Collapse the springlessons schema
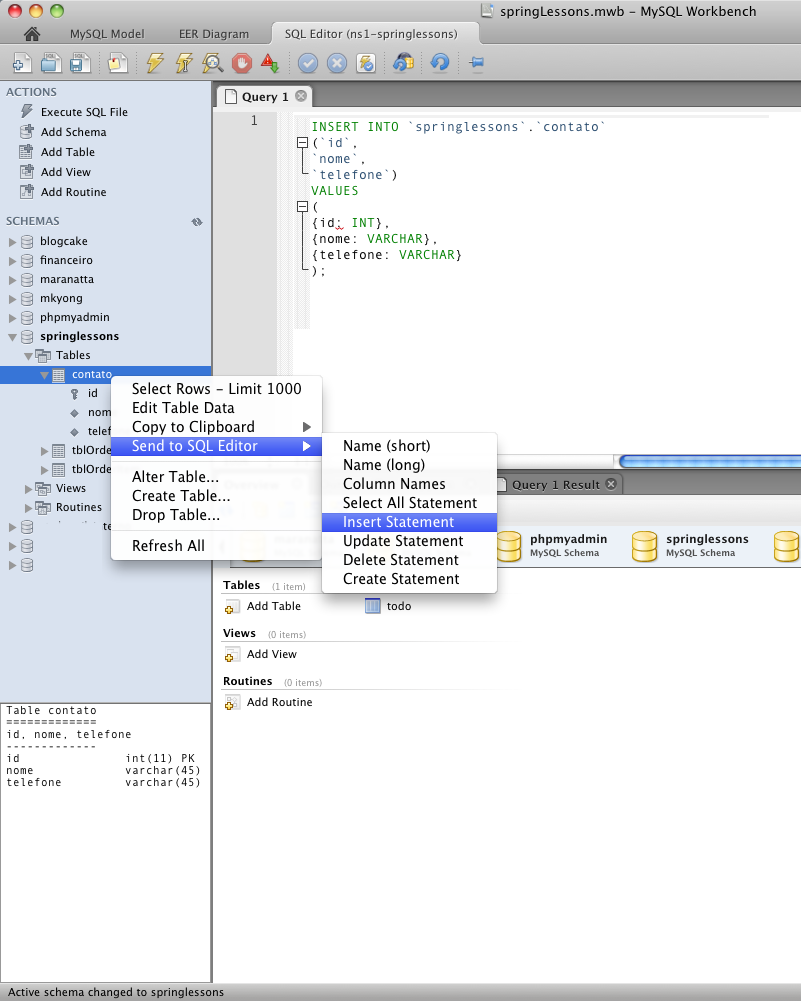This screenshot has height=1001, width=801. click(12, 337)
